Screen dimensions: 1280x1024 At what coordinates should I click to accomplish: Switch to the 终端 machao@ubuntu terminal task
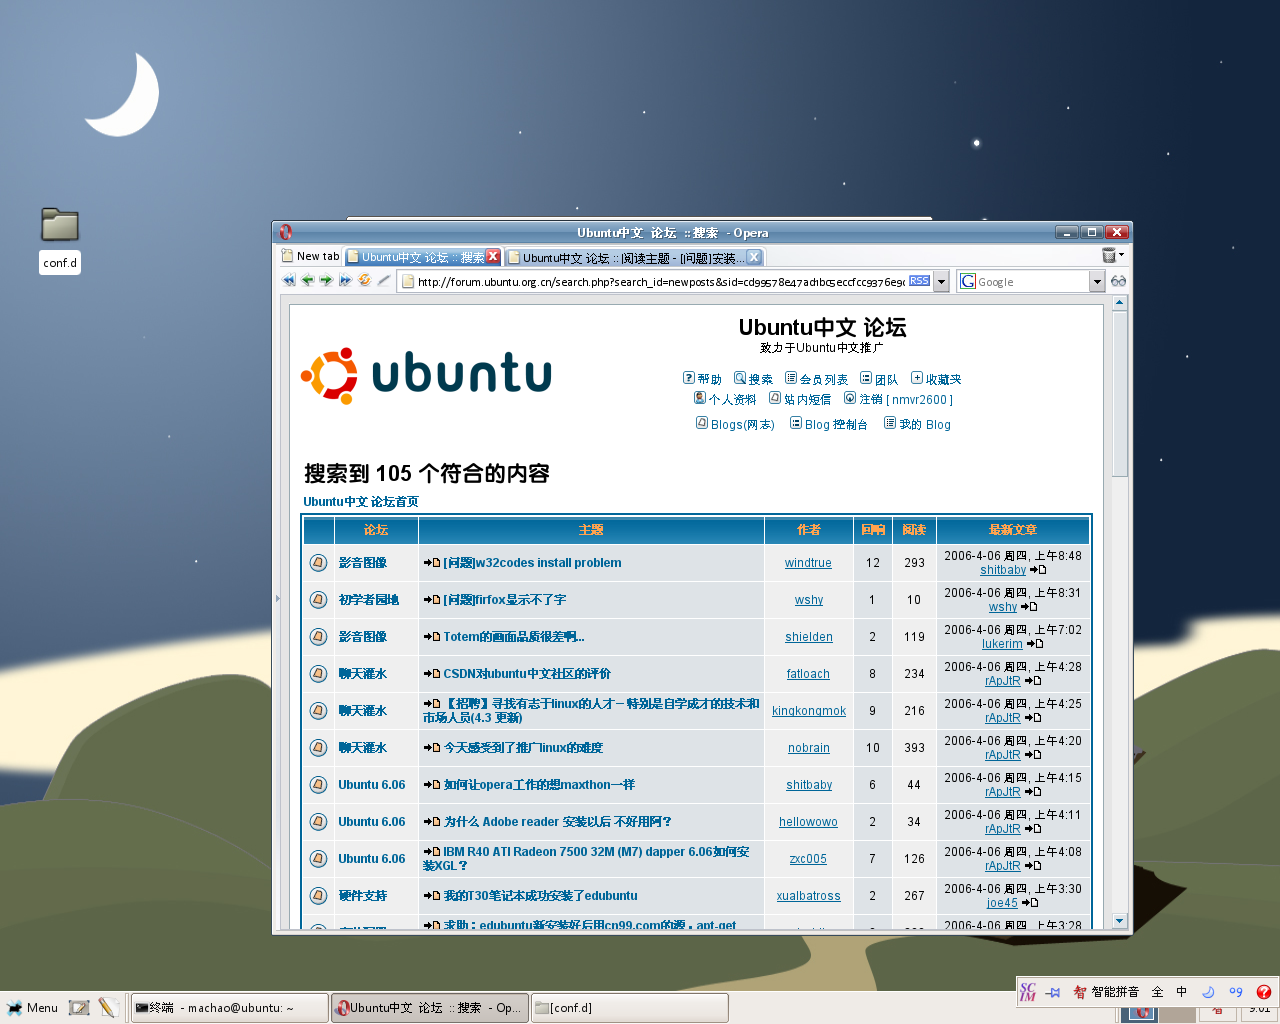point(230,1008)
